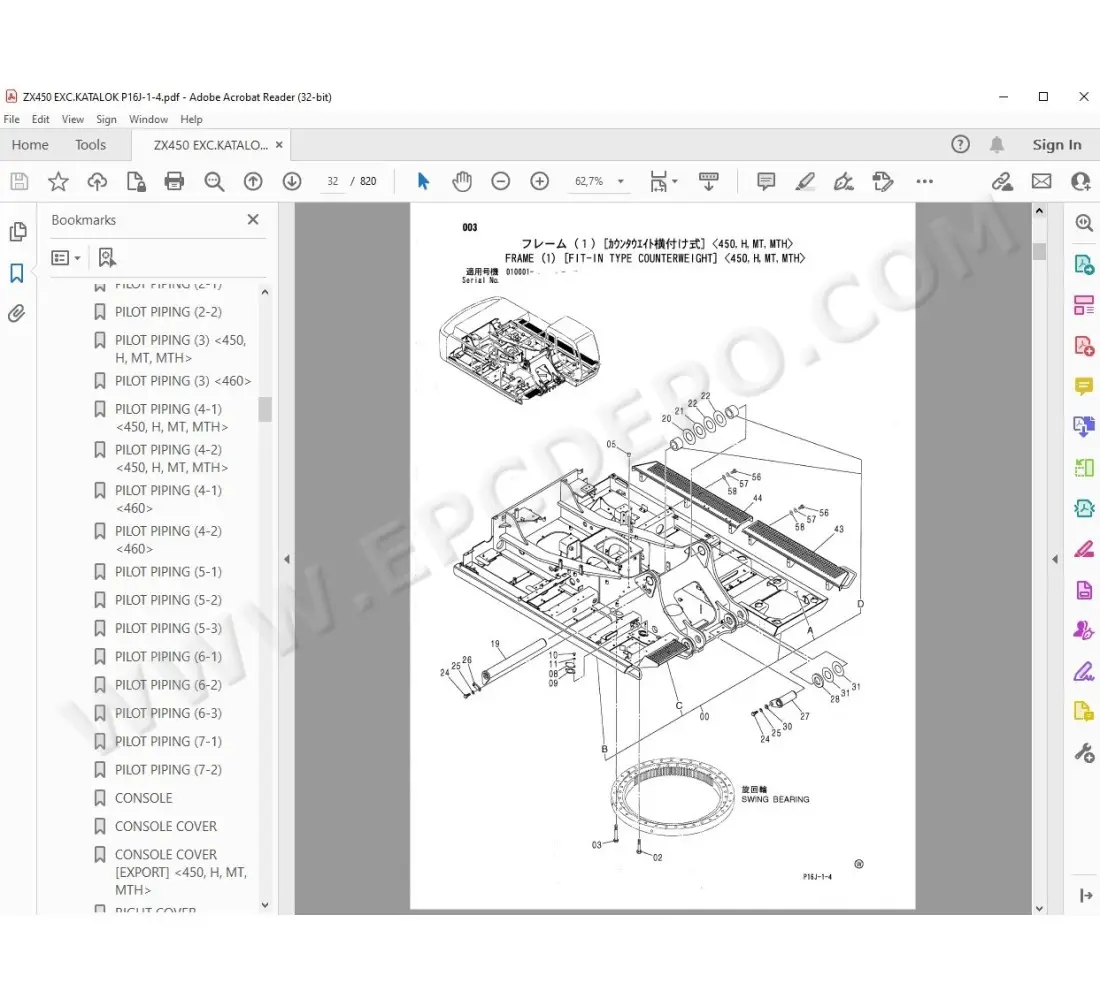Click the bookmarks list scrollbar thumb

(x=264, y=409)
